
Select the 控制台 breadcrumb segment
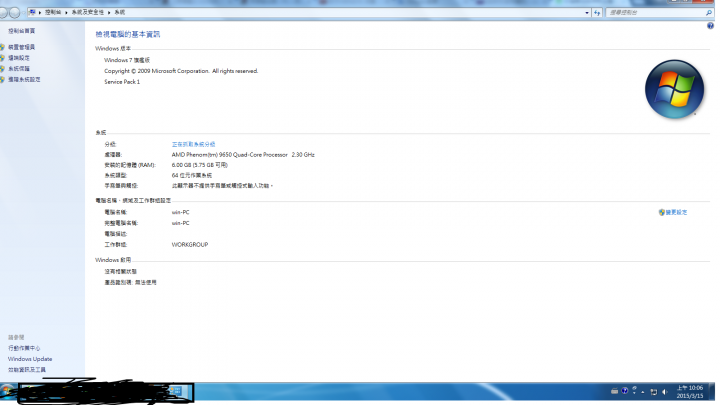pos(53,12)
